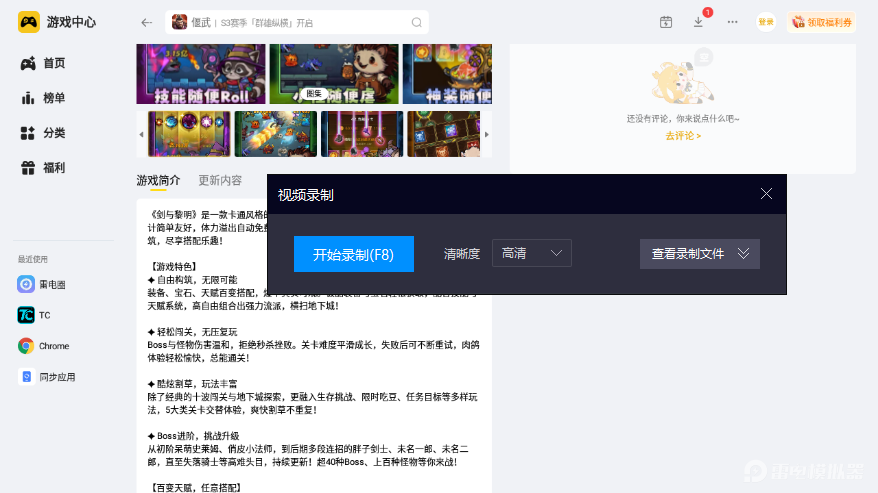Go to 榜单 rankings section

pos(43,98)
